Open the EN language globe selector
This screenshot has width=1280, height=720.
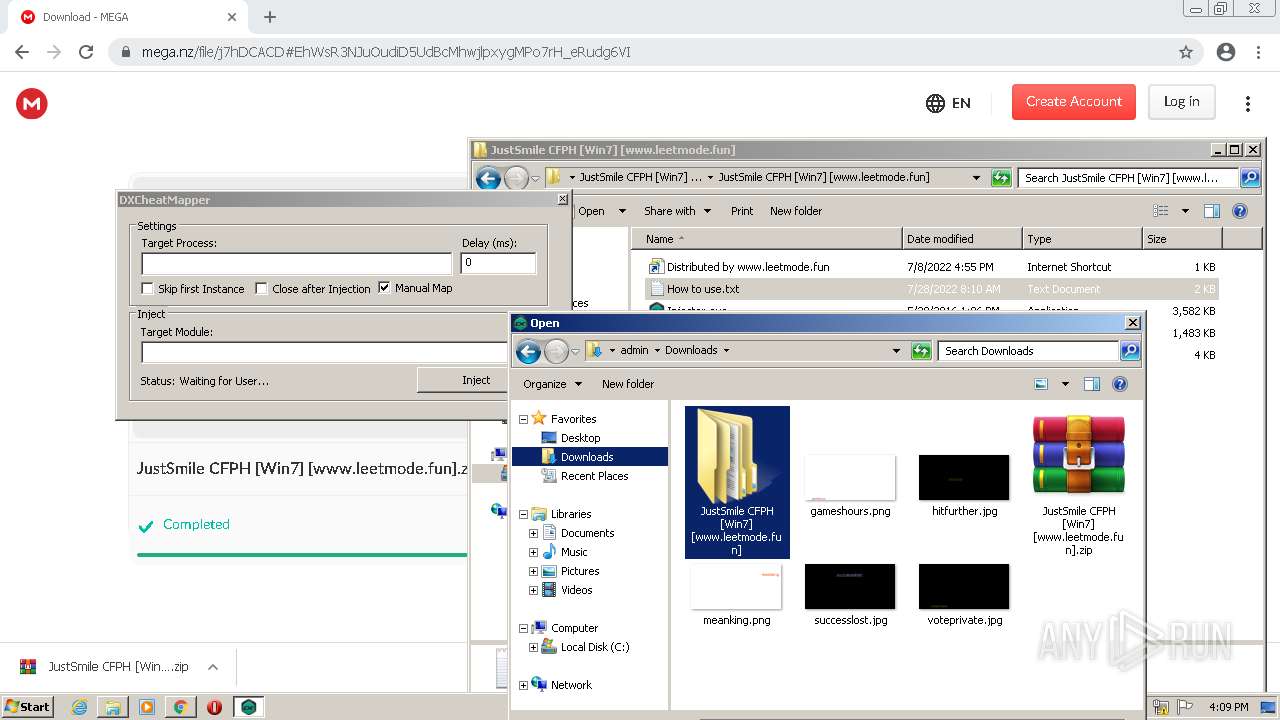(948, 103)
